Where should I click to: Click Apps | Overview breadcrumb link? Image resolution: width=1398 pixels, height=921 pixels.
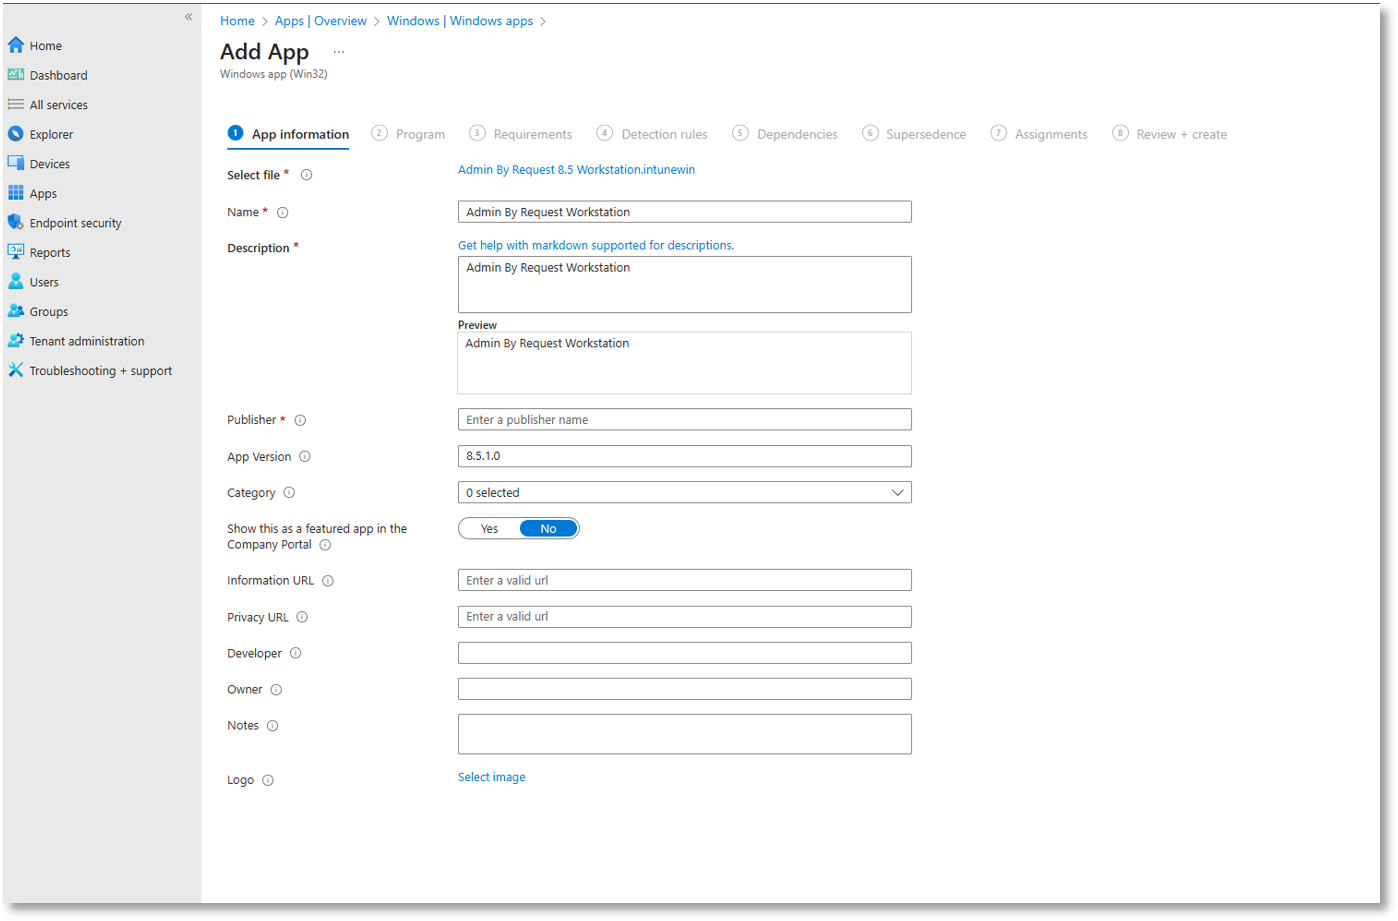pos(321,21)
